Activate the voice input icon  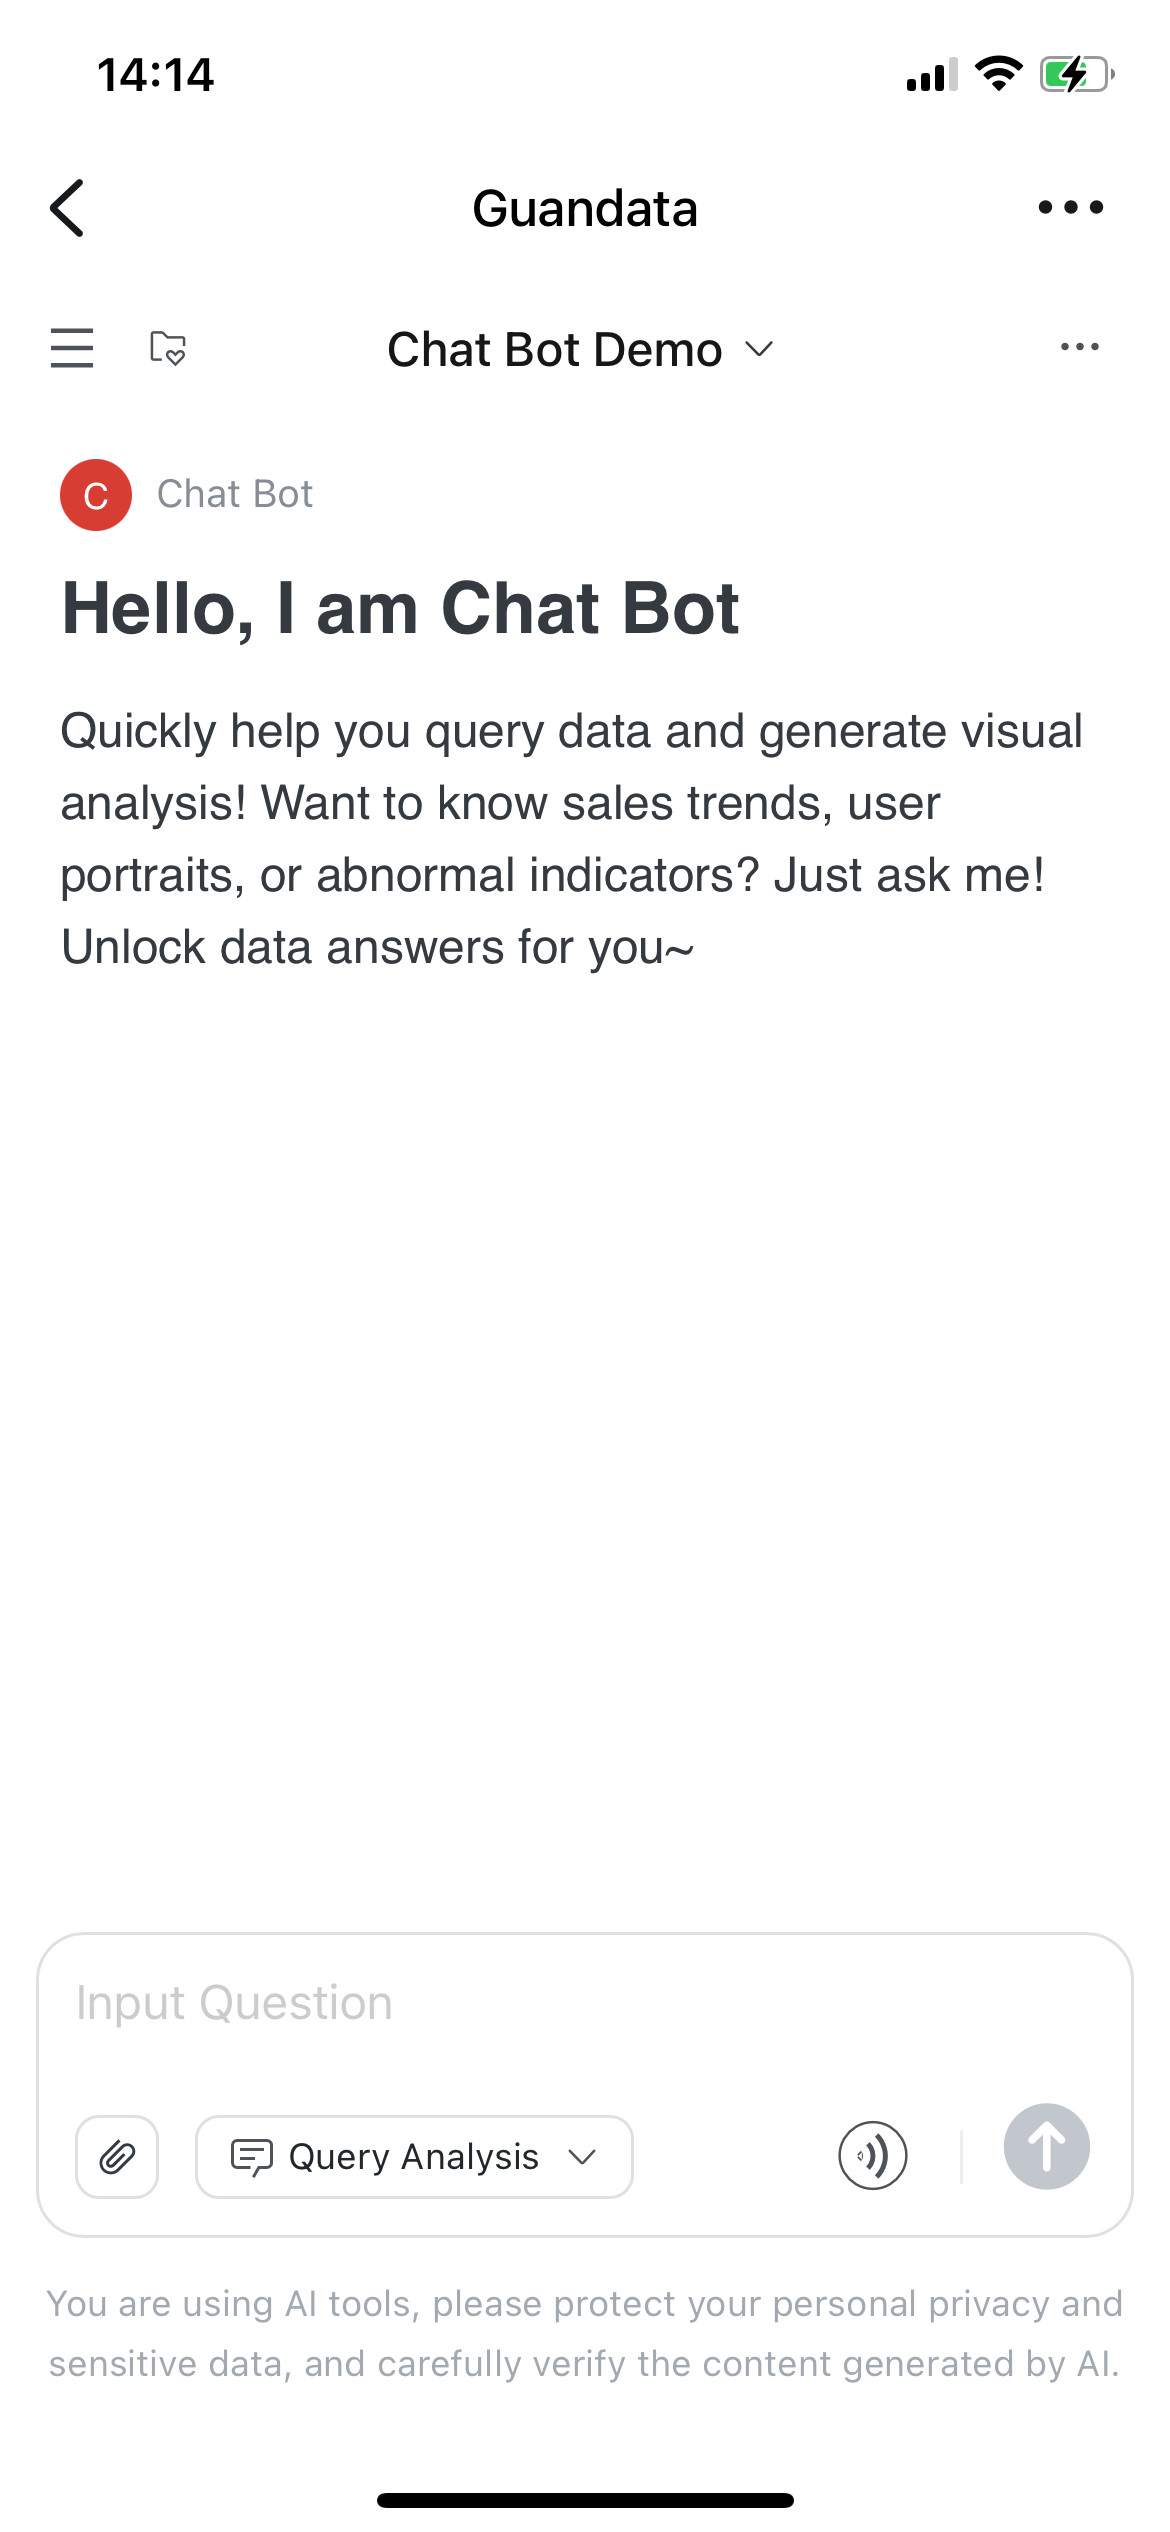(872, 2155)
